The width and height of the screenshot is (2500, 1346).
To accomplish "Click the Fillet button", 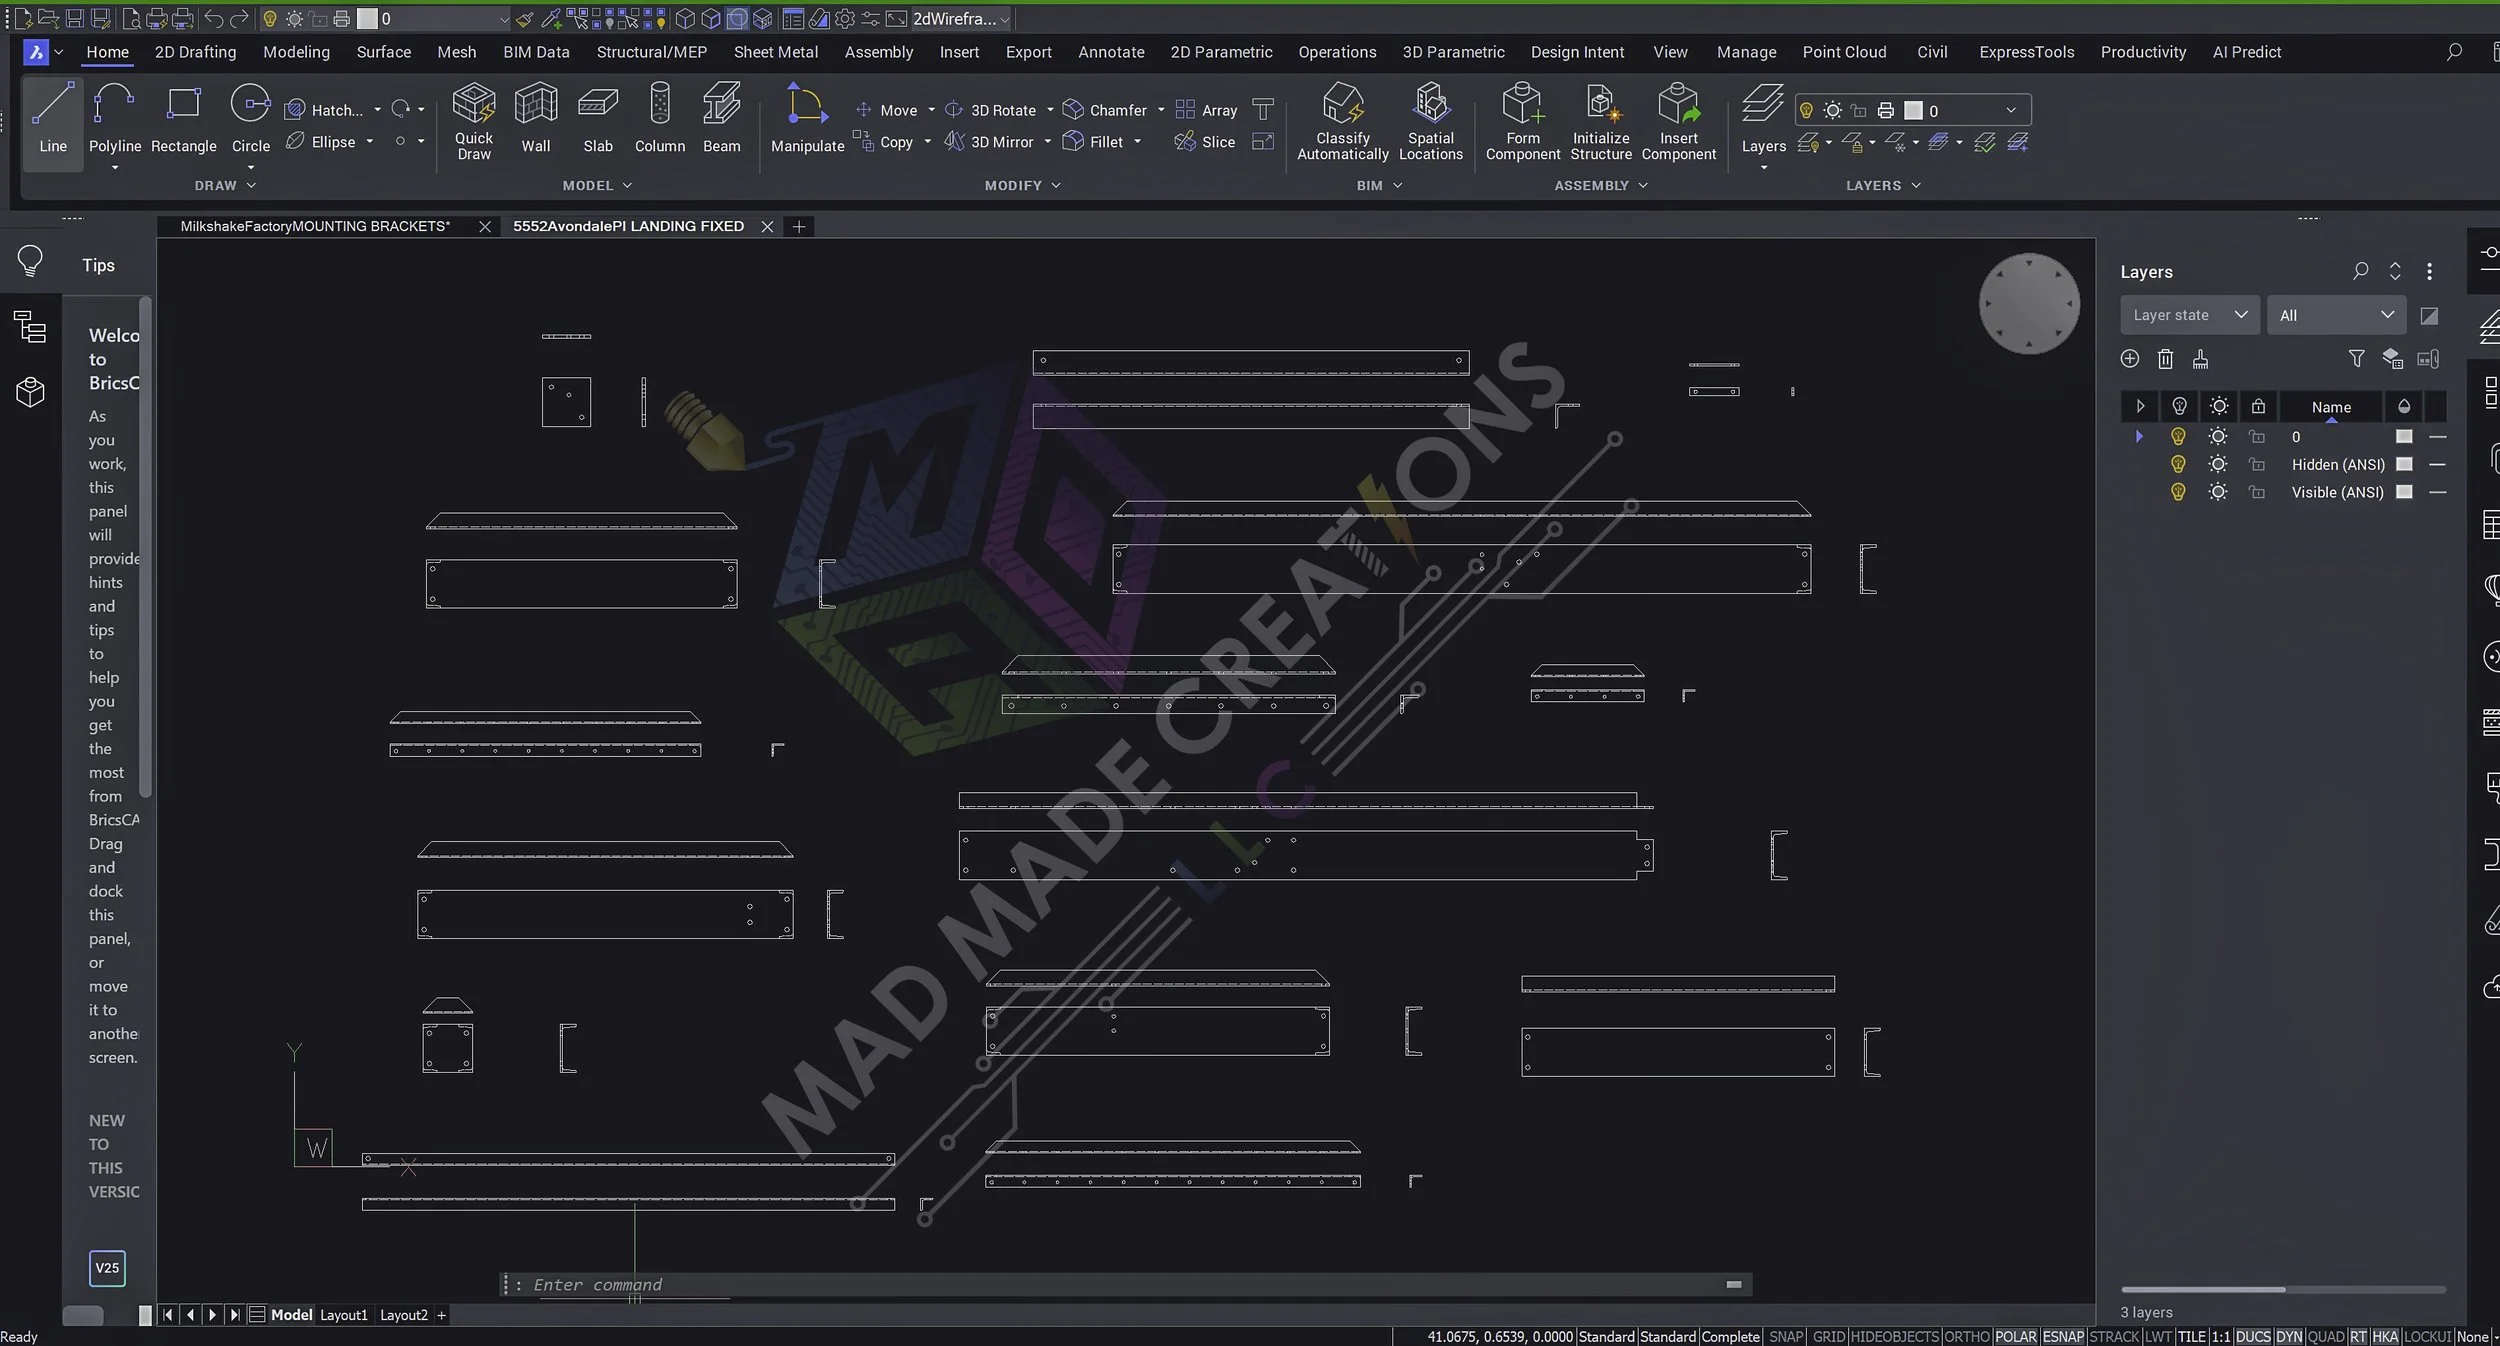I will tap(1093, 142).
